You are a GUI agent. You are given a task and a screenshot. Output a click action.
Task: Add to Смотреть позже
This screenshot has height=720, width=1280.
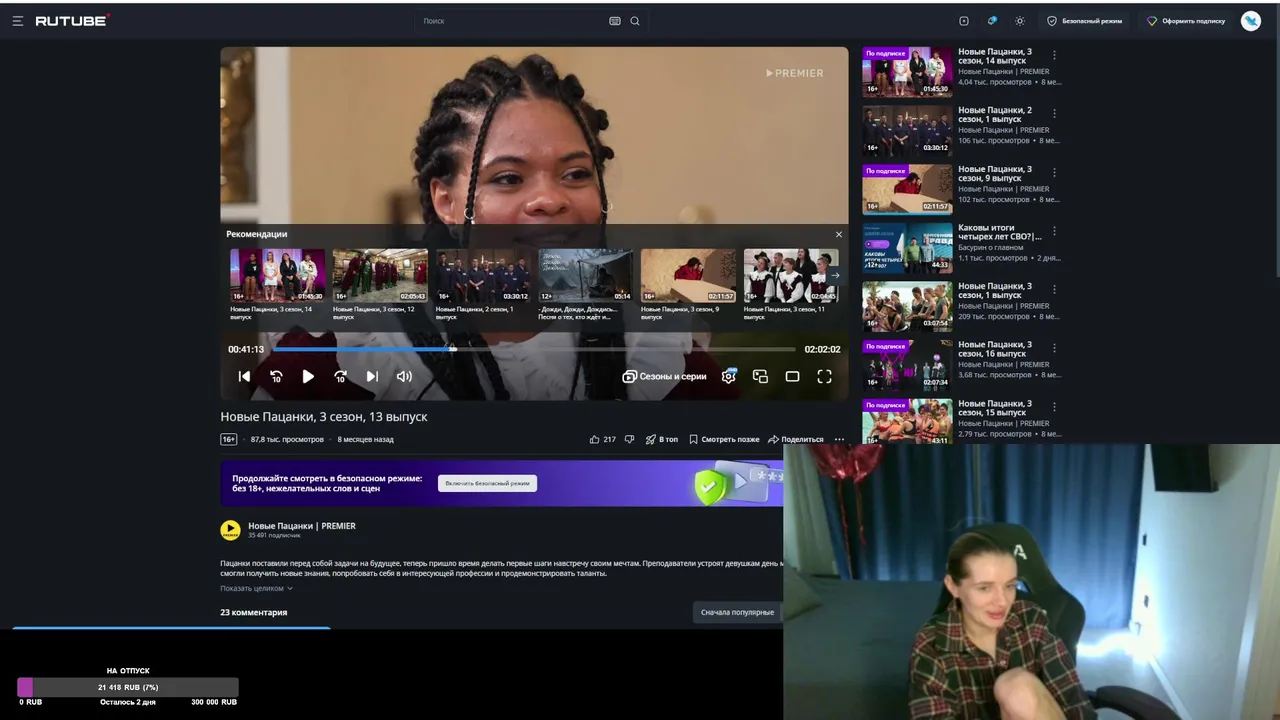pyautogui.click(x=724, y=439)
